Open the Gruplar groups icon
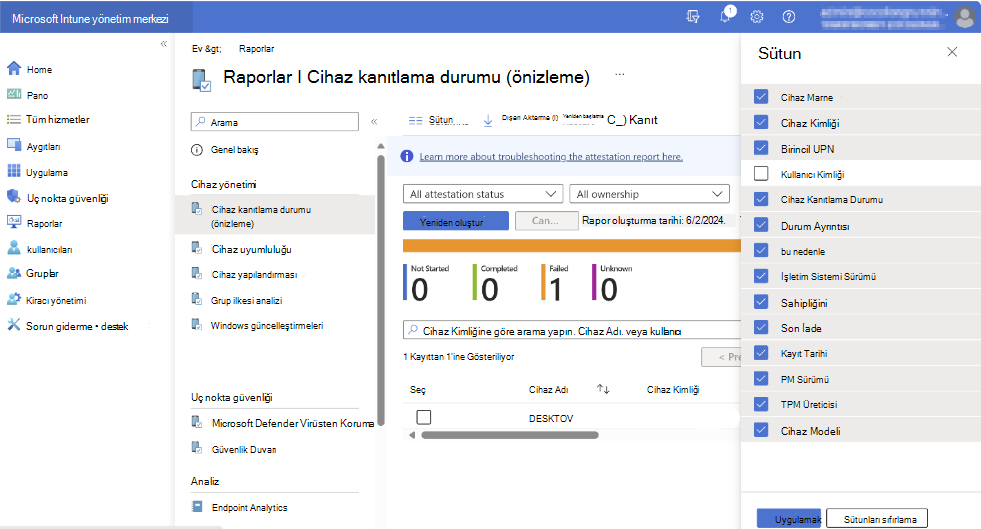Image resolution: width=981 pixels, height=529 pixels. point(14,273)
